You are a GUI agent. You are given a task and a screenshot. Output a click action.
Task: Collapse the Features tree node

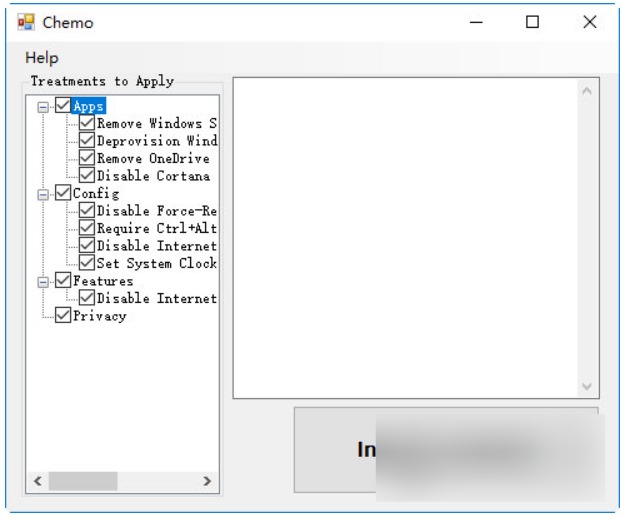43,282
